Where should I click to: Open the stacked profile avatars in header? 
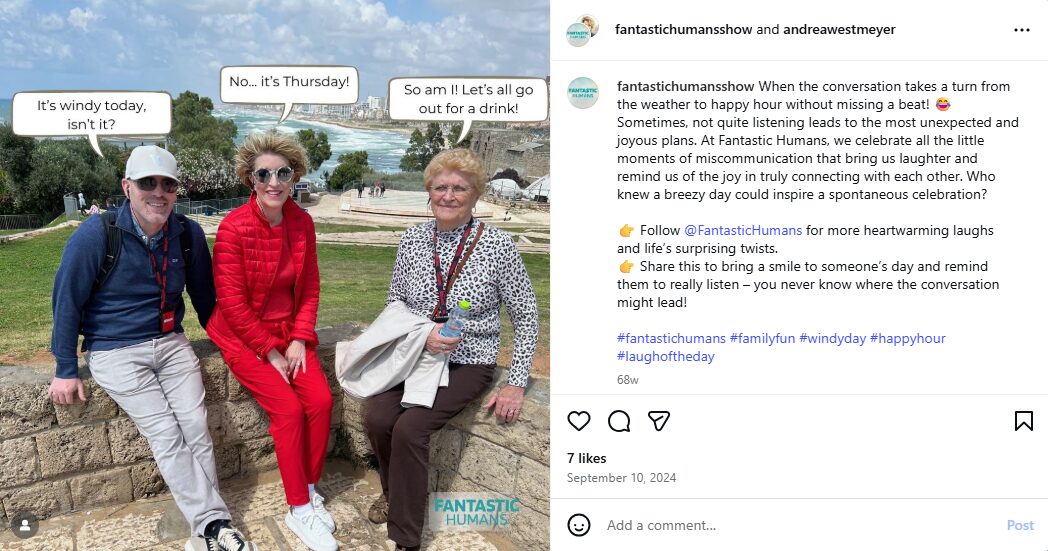point(581,30)
